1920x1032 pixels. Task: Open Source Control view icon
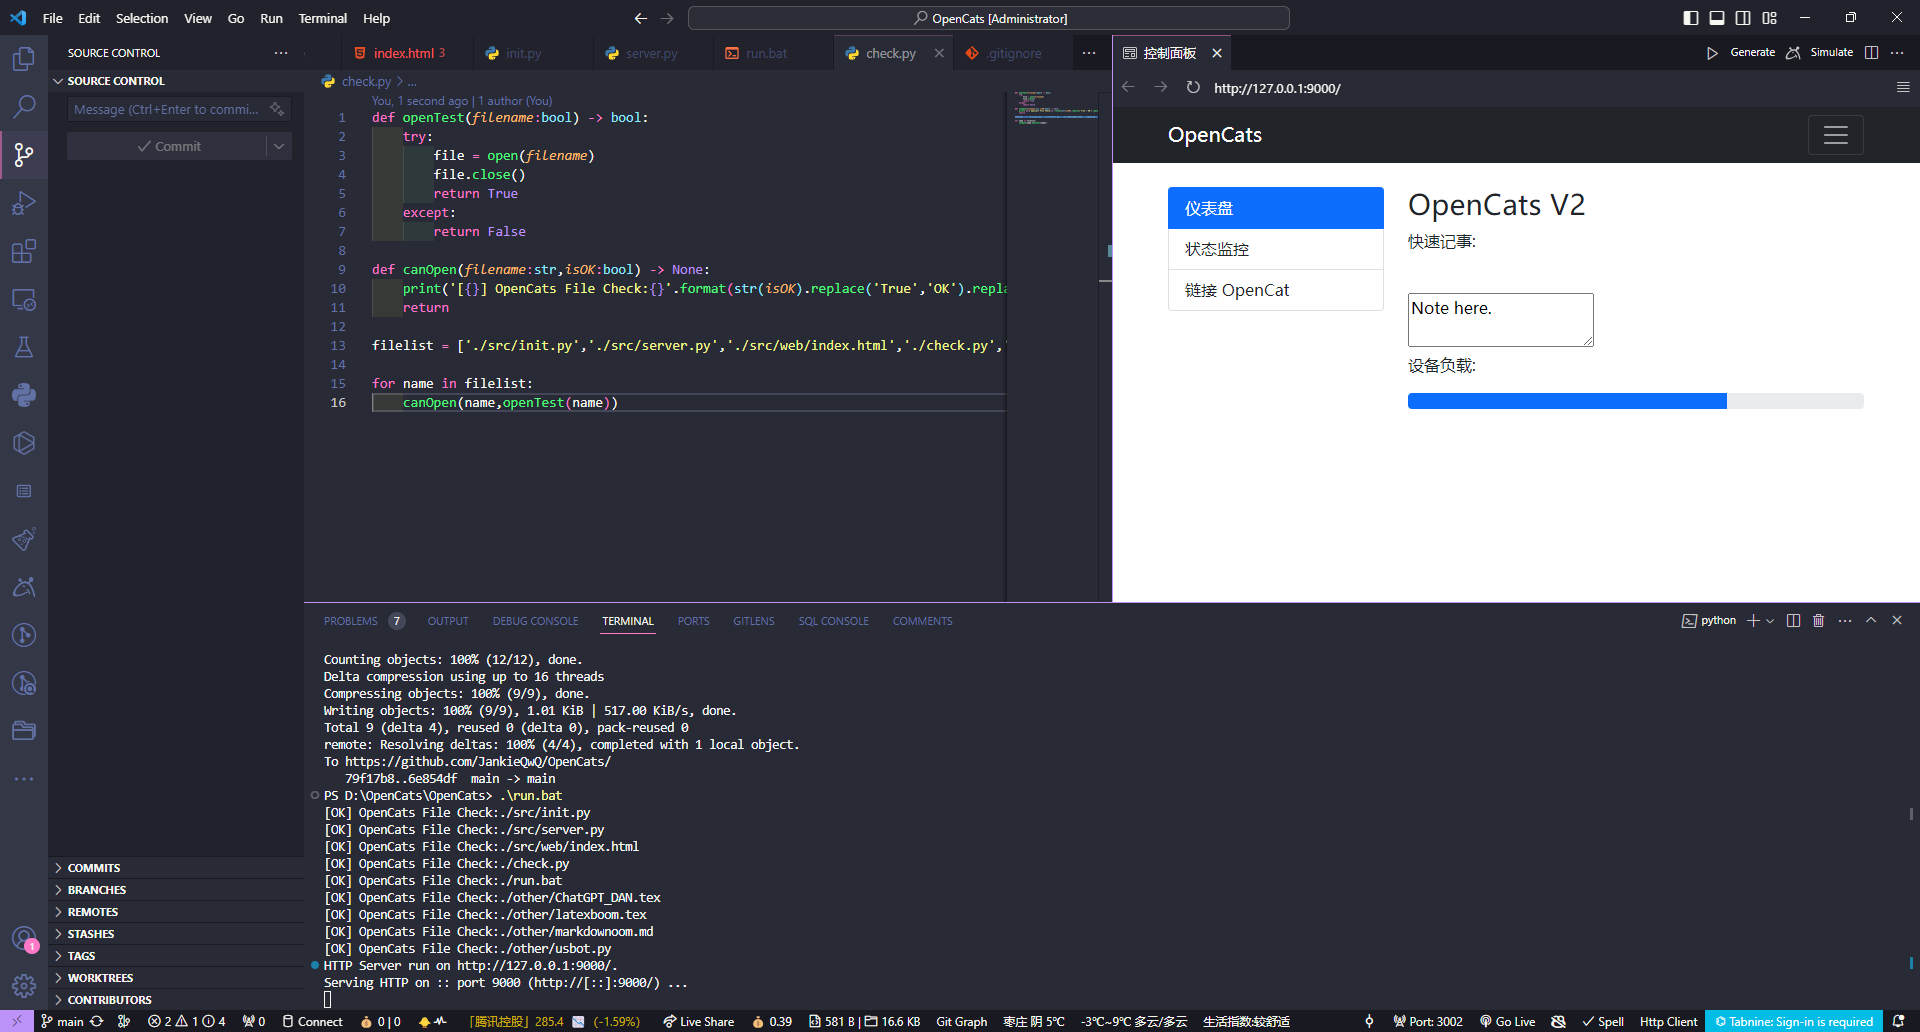pyautogui.click(x=24, y=155)
